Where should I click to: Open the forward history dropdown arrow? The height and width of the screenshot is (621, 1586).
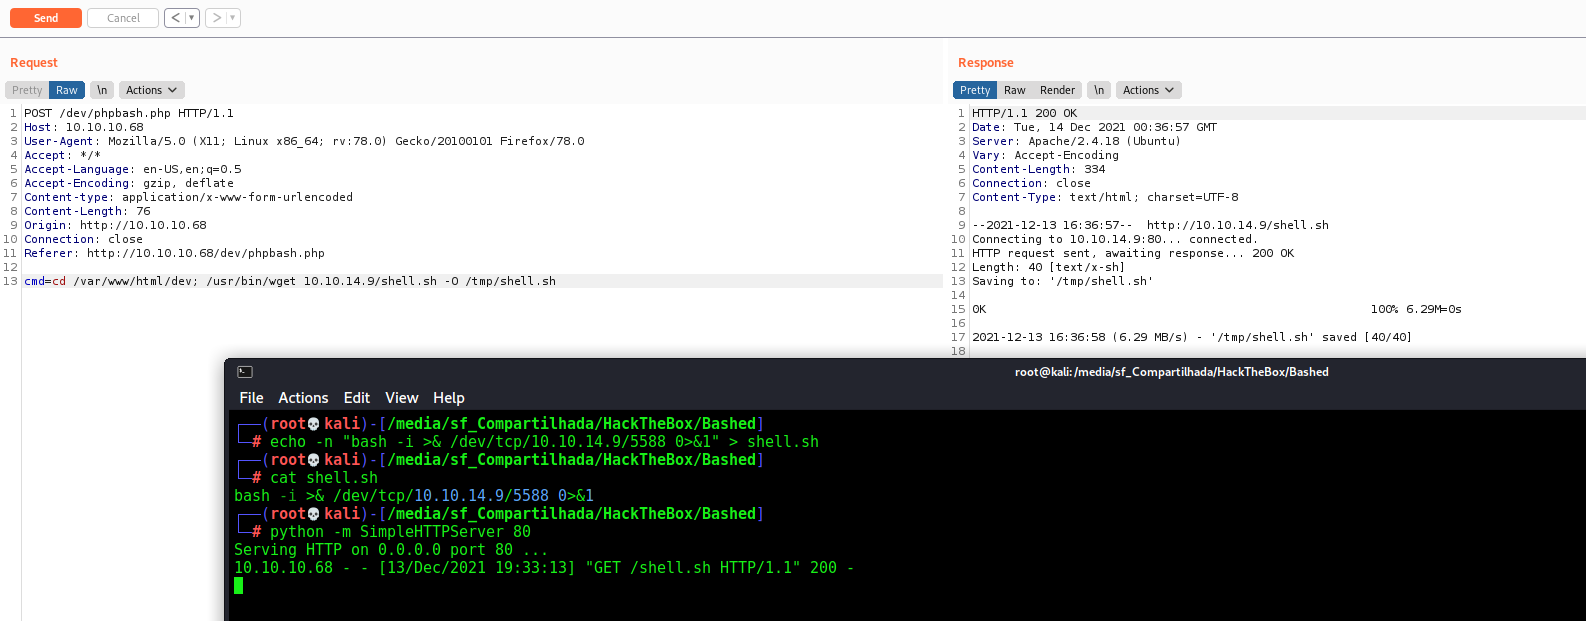tap(233, 18)
